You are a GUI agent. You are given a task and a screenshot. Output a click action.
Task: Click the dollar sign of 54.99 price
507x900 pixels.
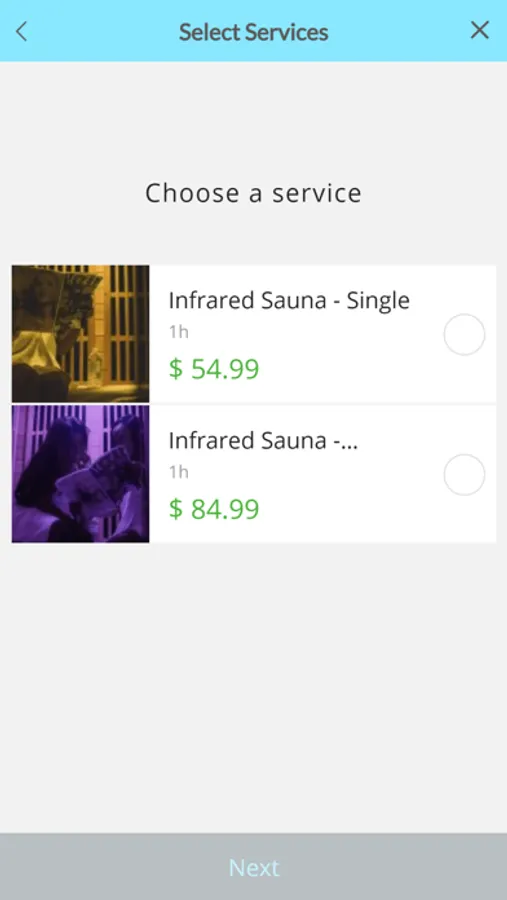(x=175, y=368)
